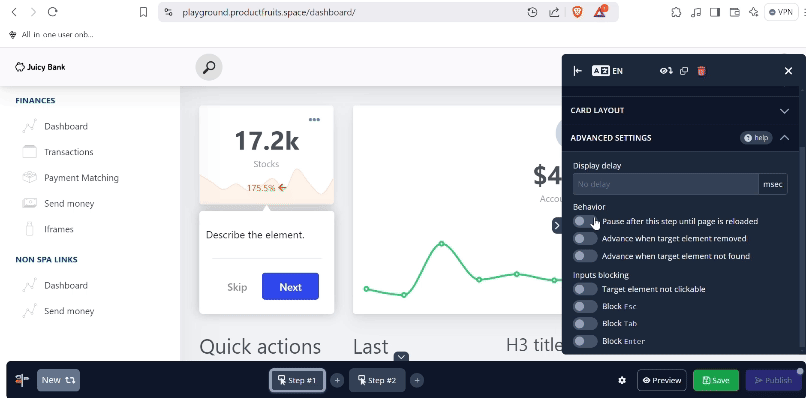Expand the Card Layout section
Image resolution: width=806 pixels, height=398 pixels.
pyautogui.click(x=680, y=111)
